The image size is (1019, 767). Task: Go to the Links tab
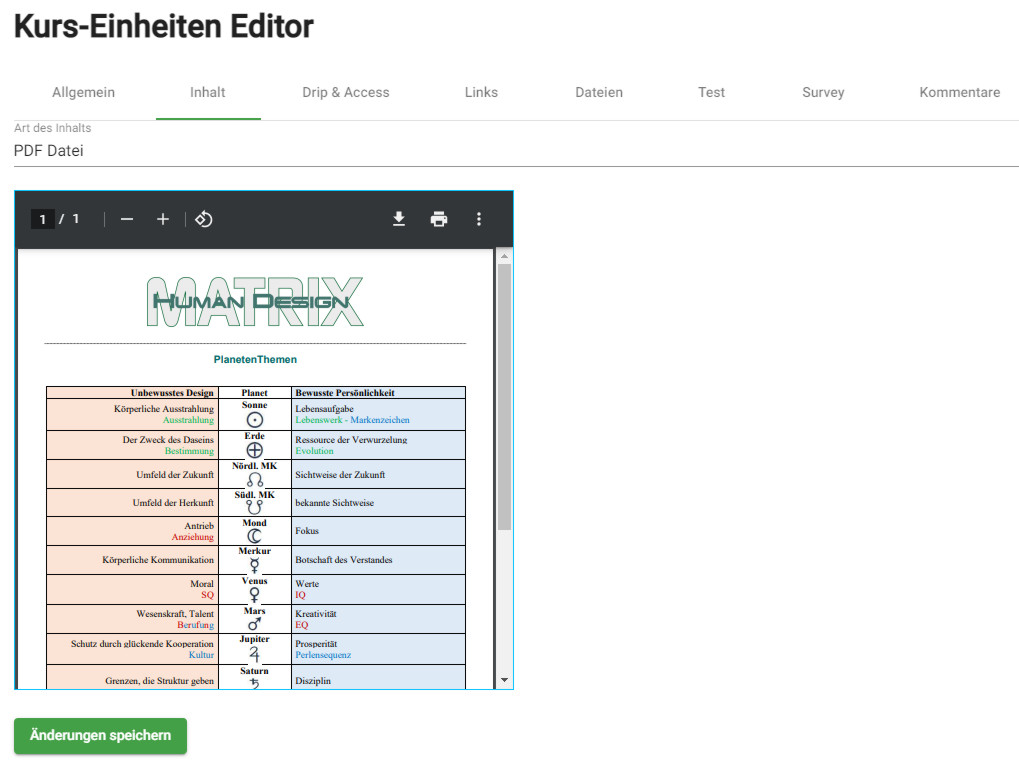481,92
